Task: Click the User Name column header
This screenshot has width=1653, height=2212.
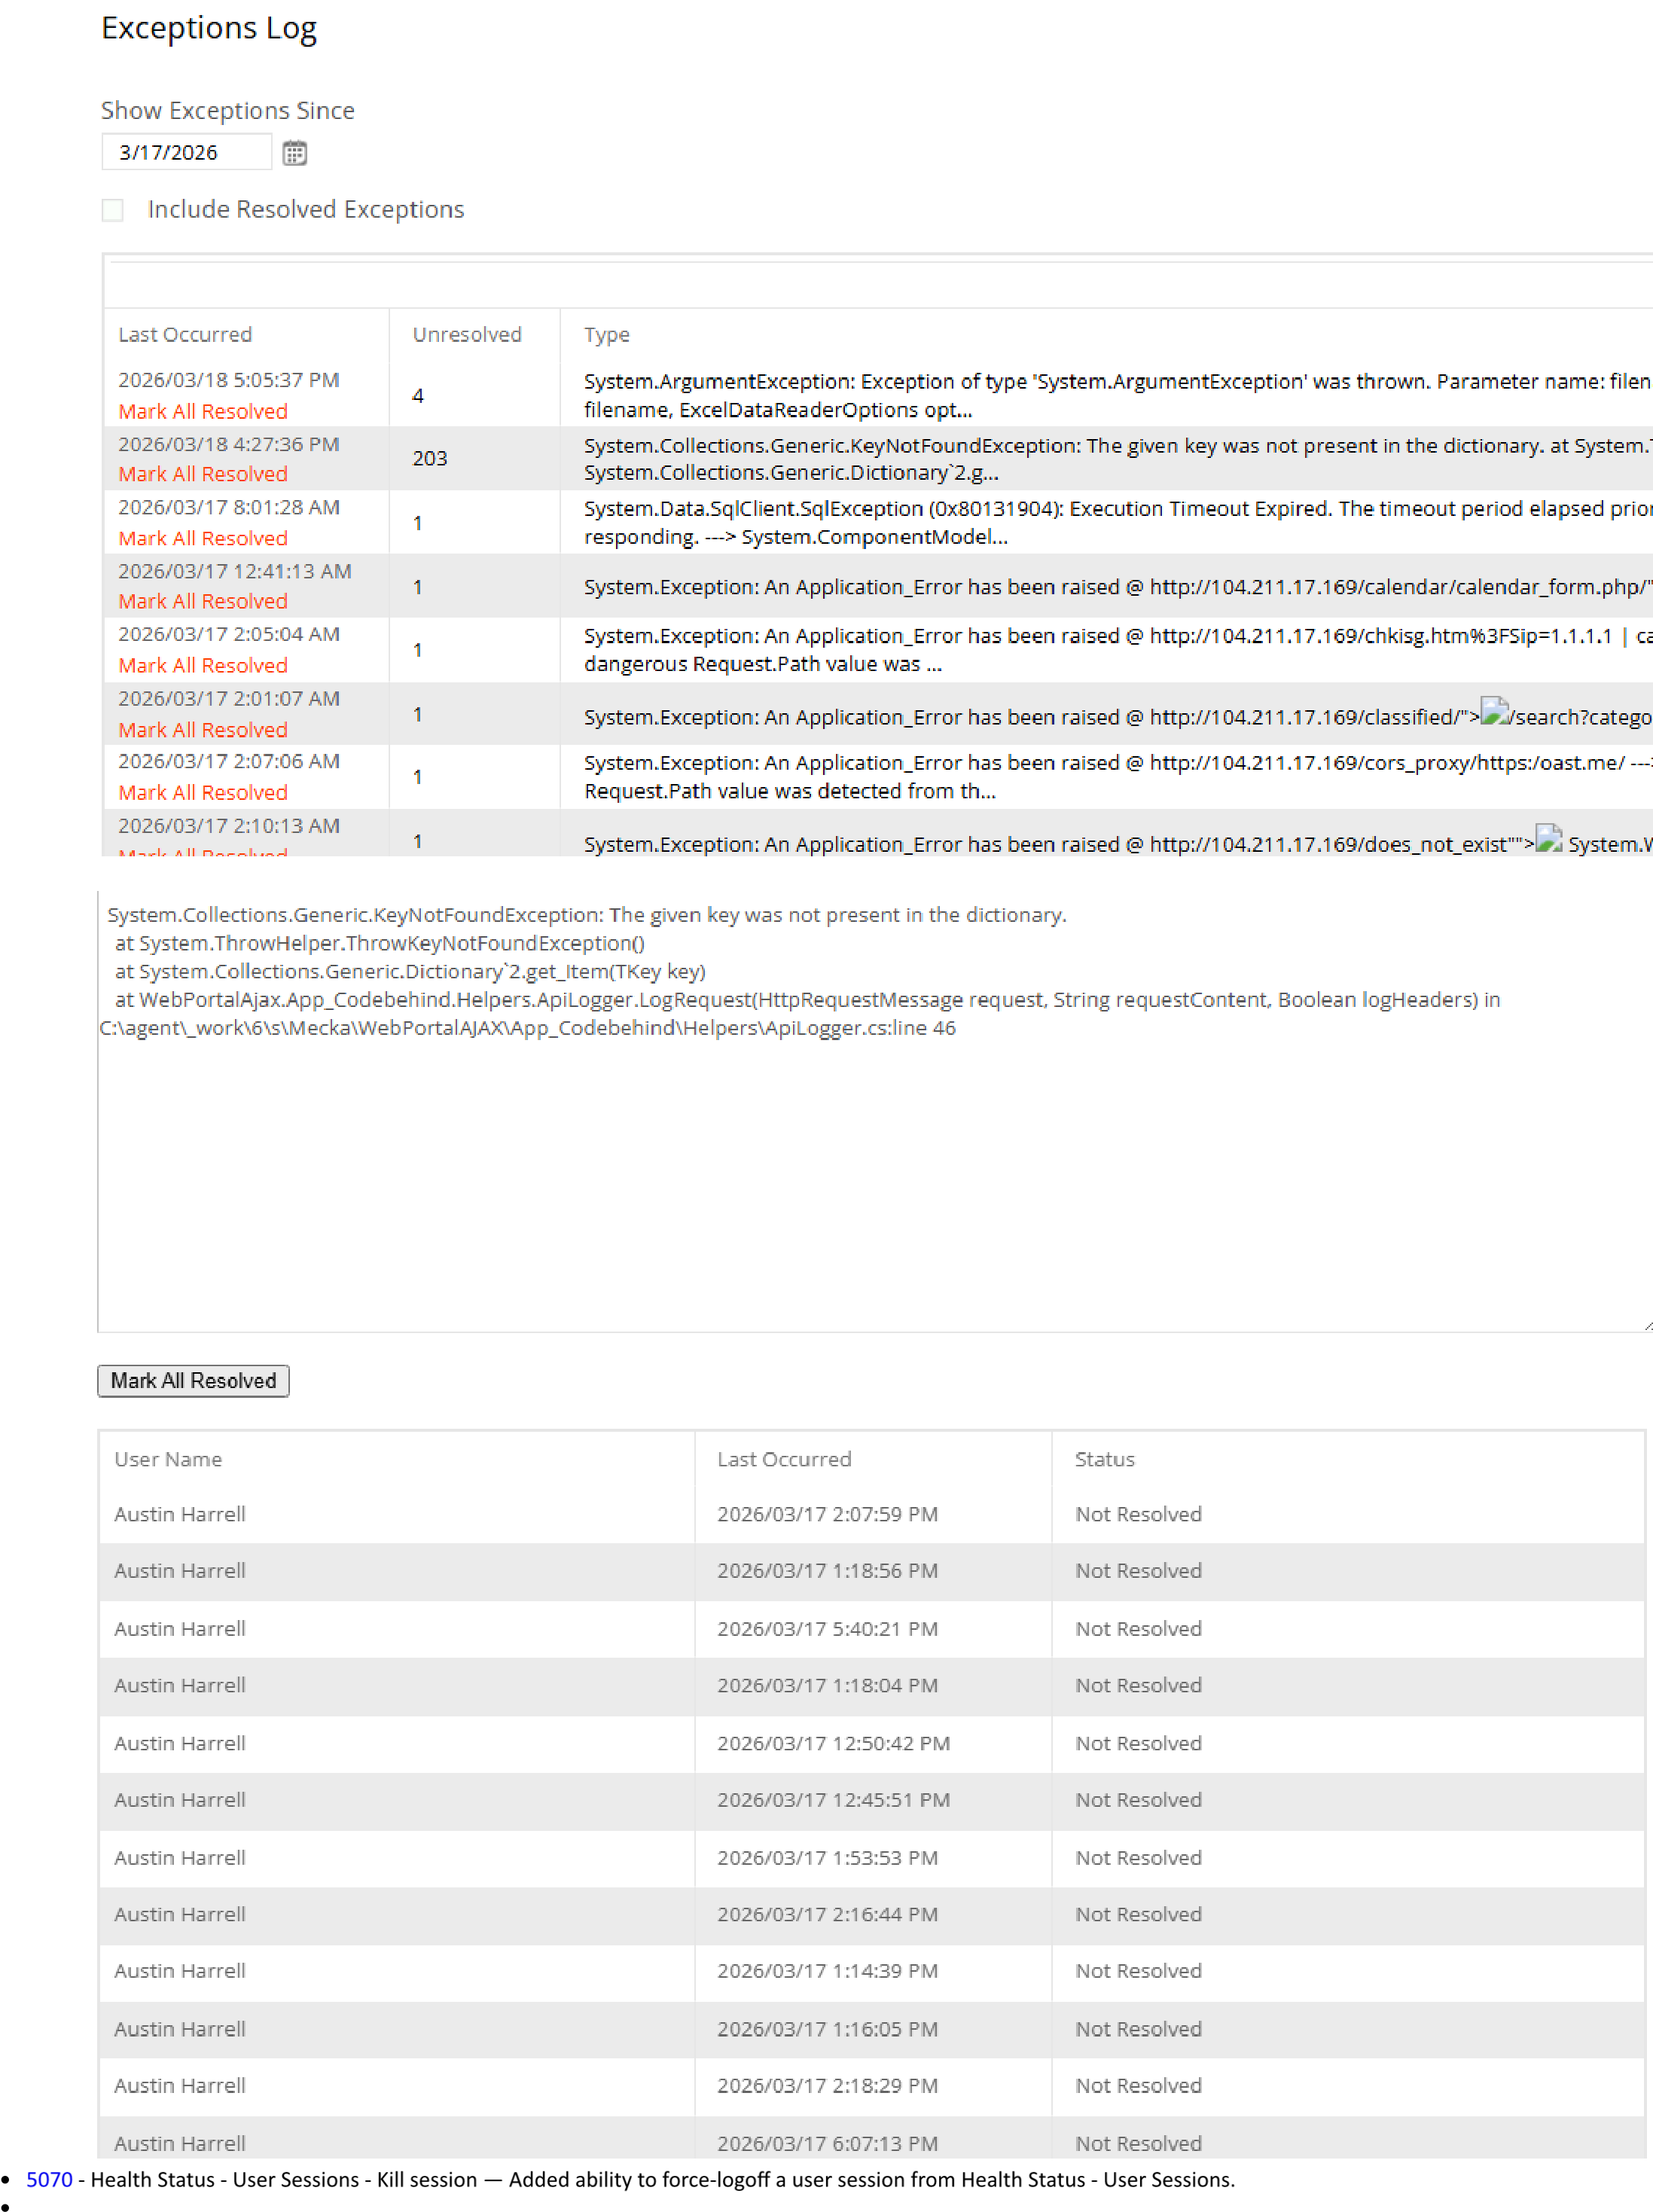Action: [168, 1459]
